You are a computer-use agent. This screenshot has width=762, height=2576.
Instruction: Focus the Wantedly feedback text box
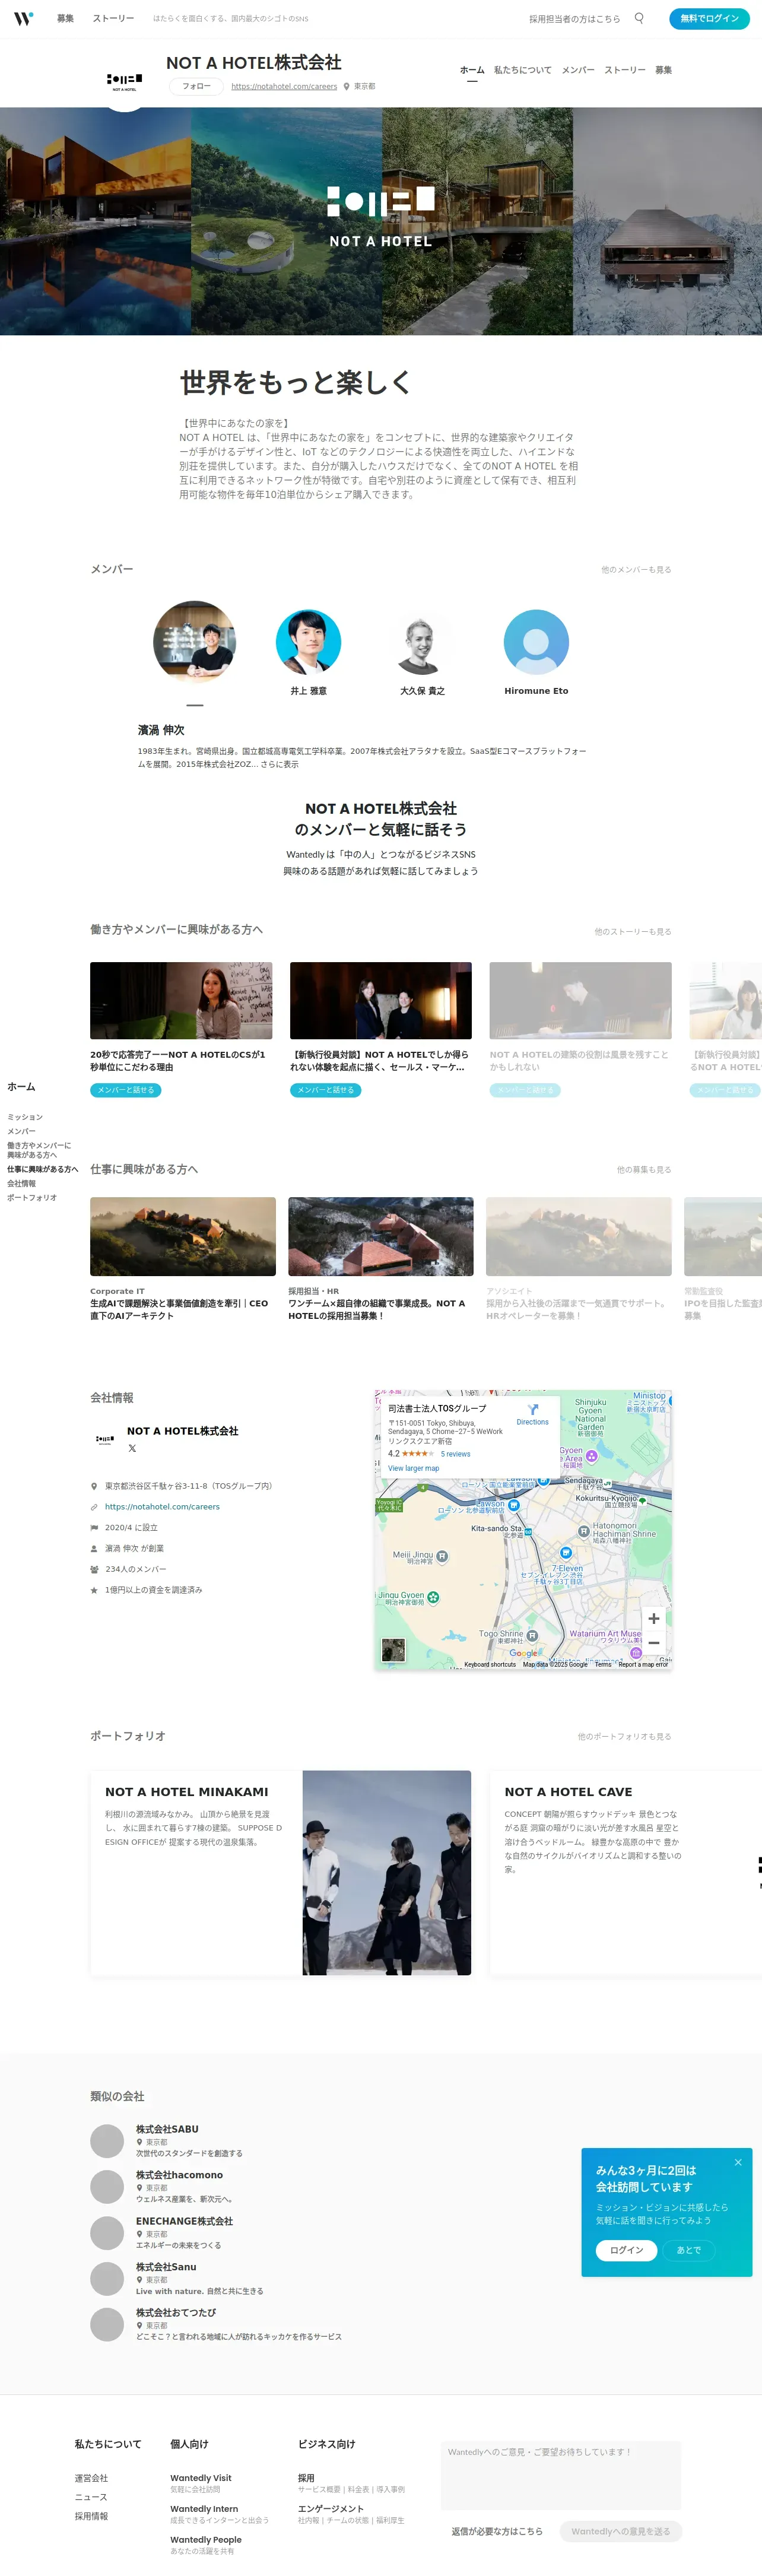561,2476
